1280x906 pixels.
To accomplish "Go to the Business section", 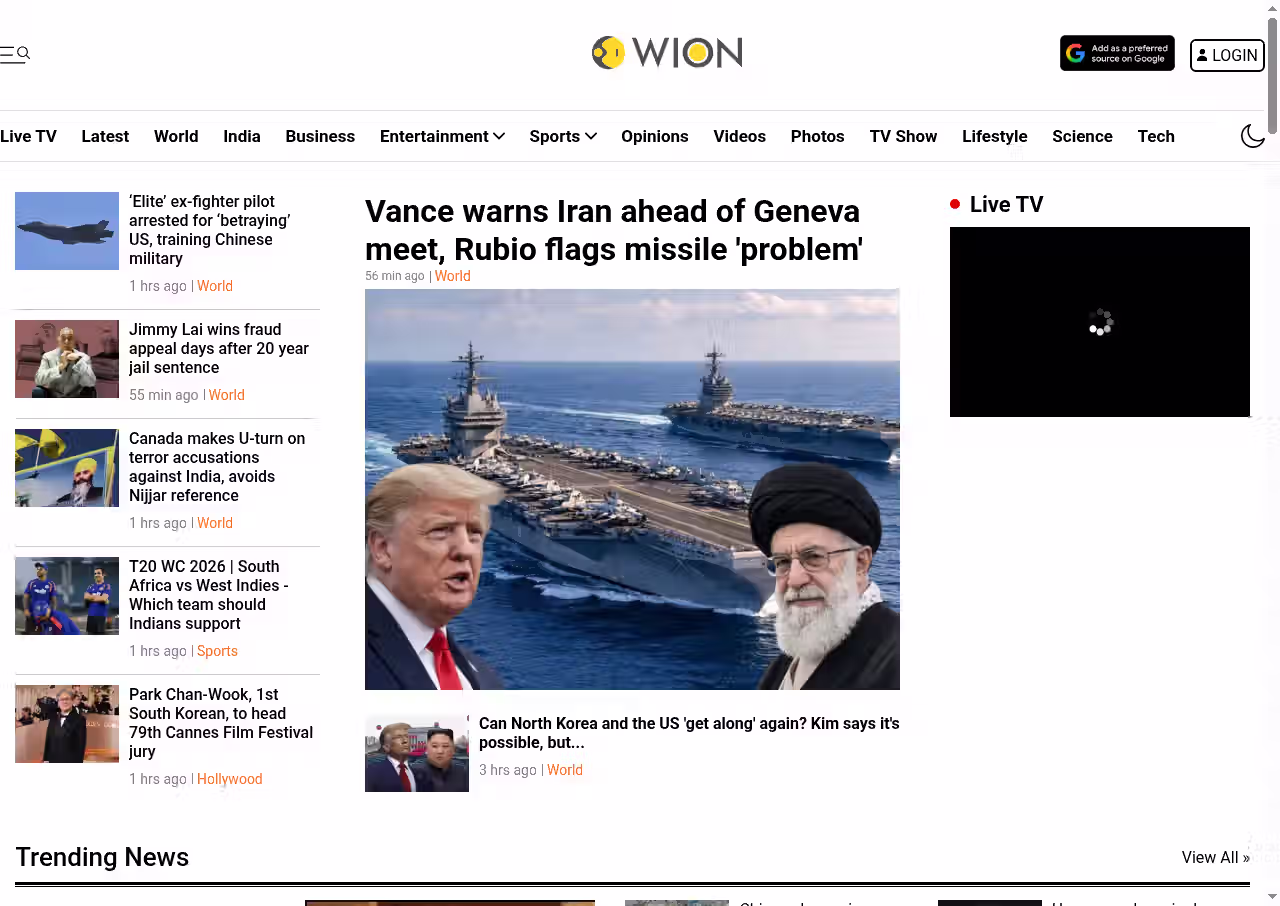I will coord(320,136).
